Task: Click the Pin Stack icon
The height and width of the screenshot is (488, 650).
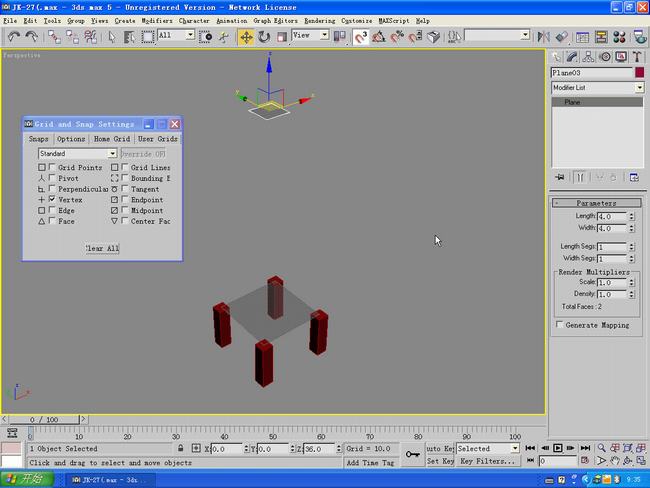Action: pyautogui.click(x=560, y=177)
